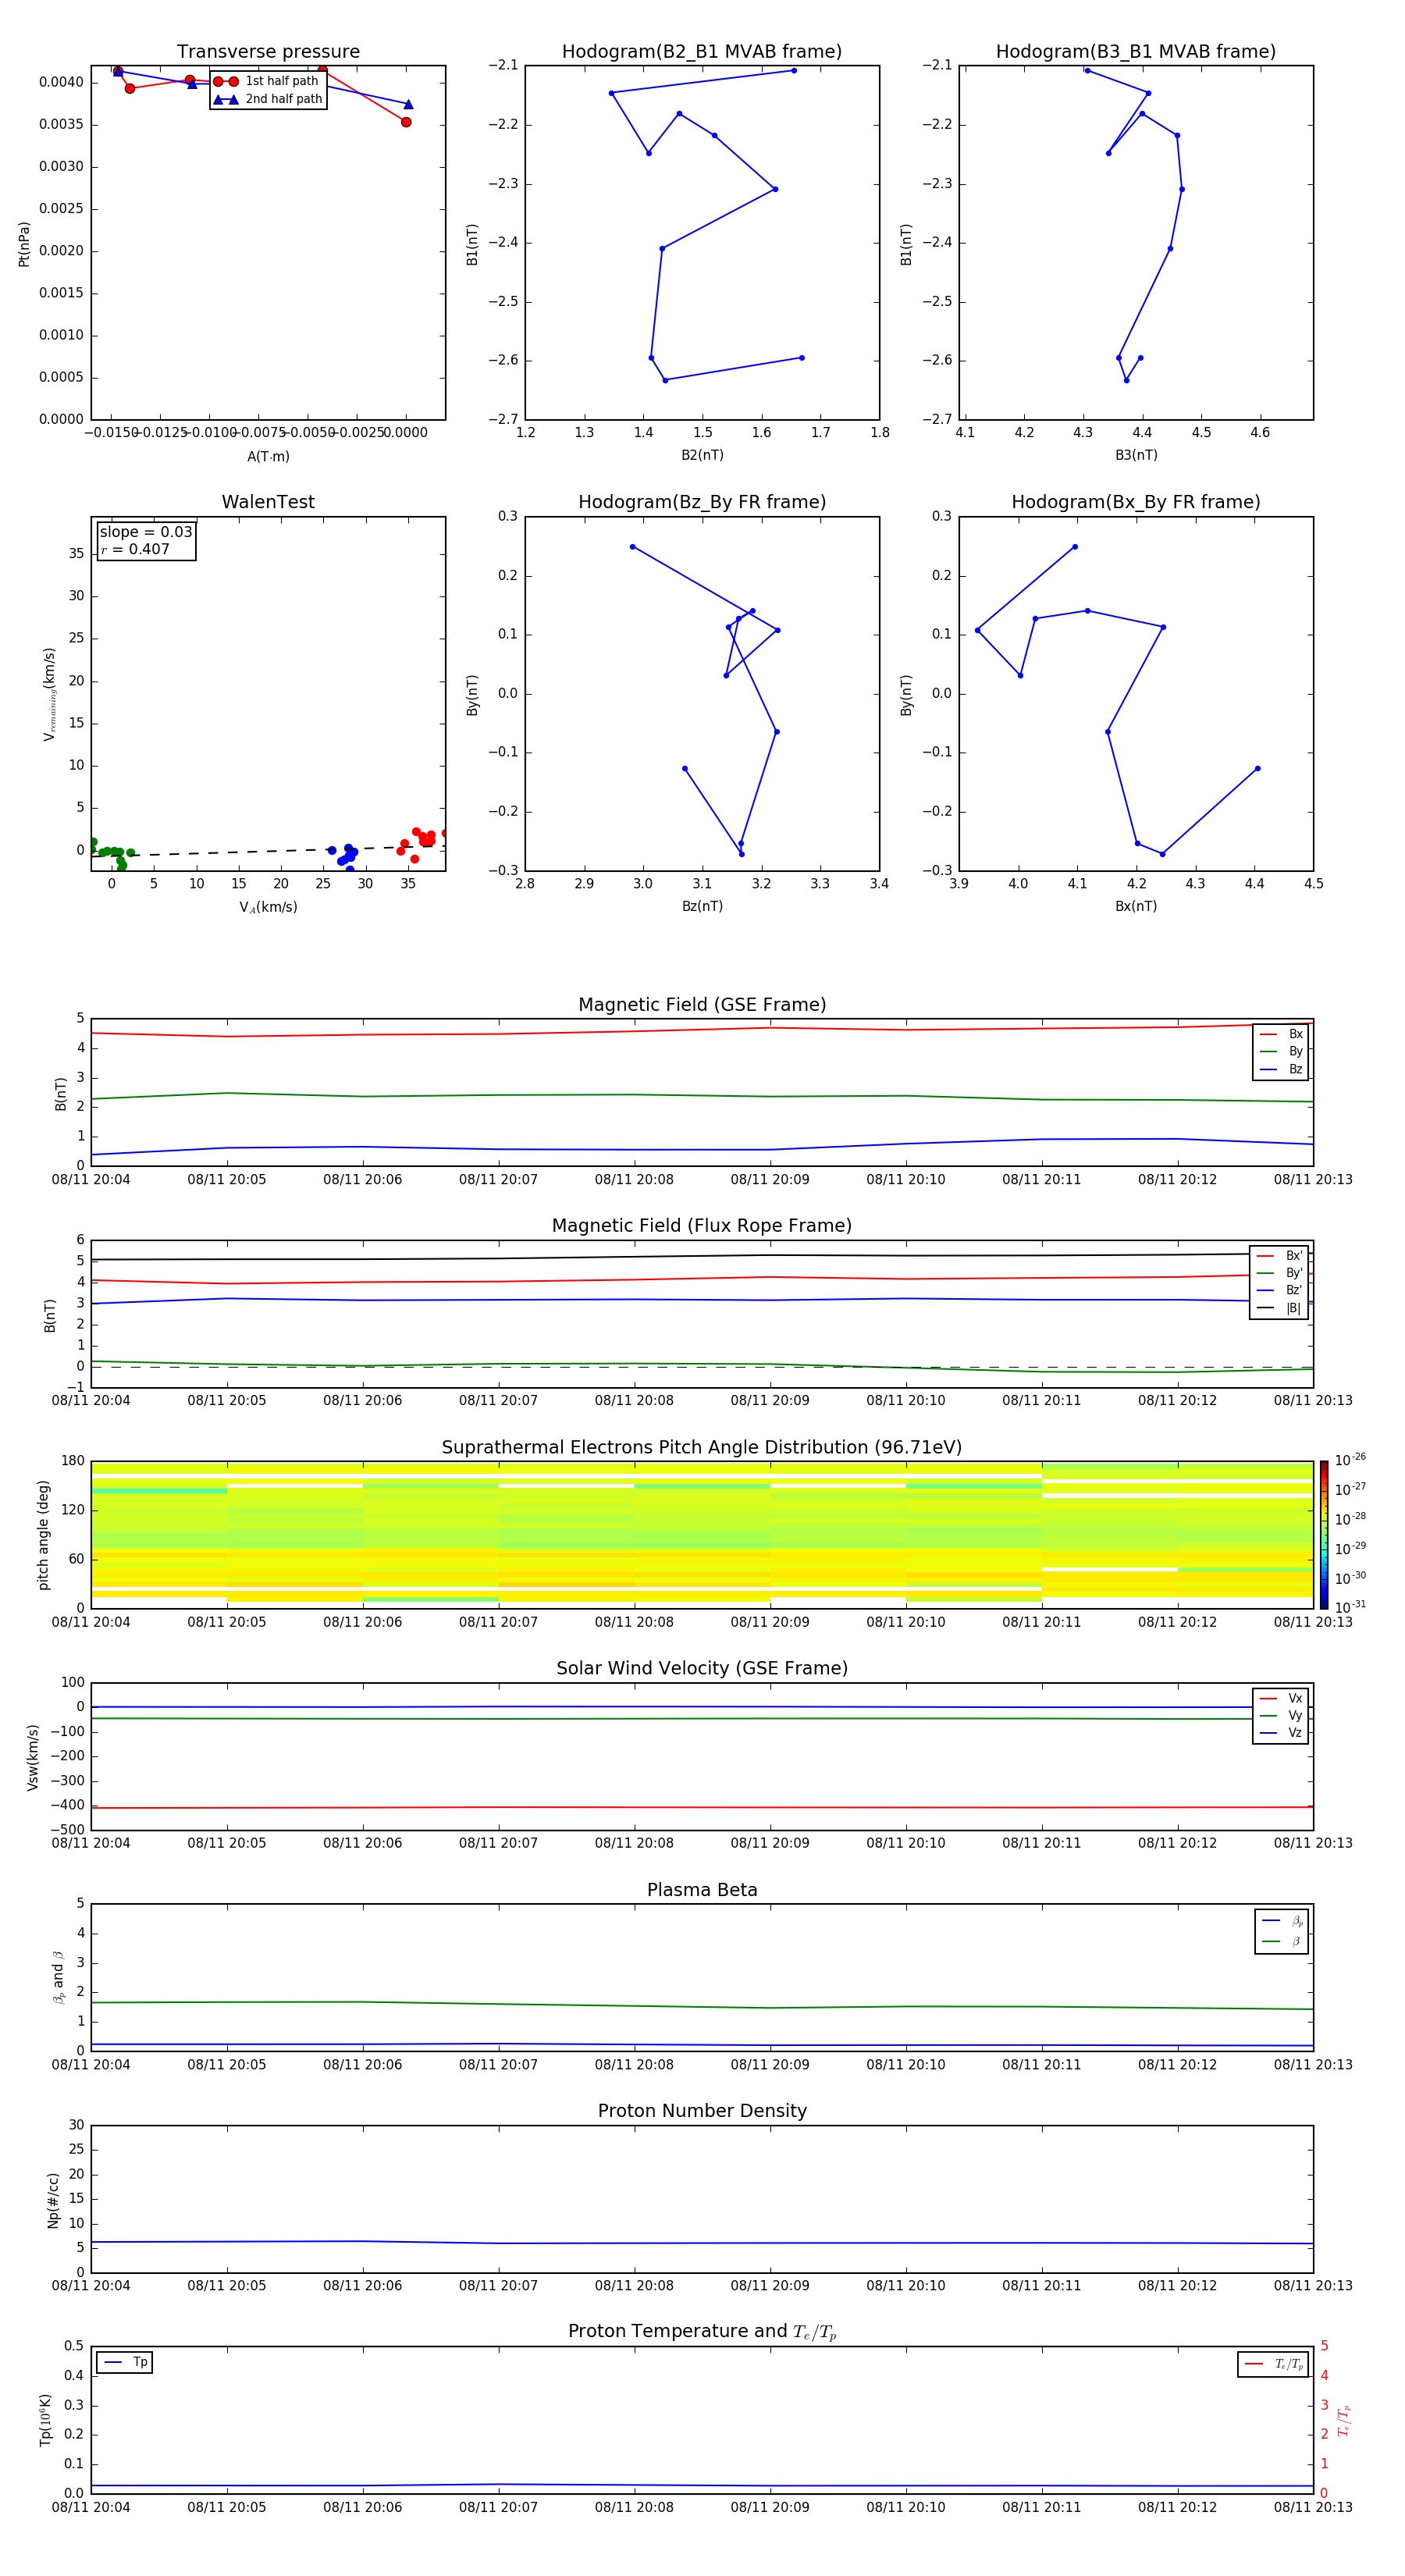
Task: Select the Suprathermal Electrons Pitch Angle Distribution title
Action: click(702, 1448)
